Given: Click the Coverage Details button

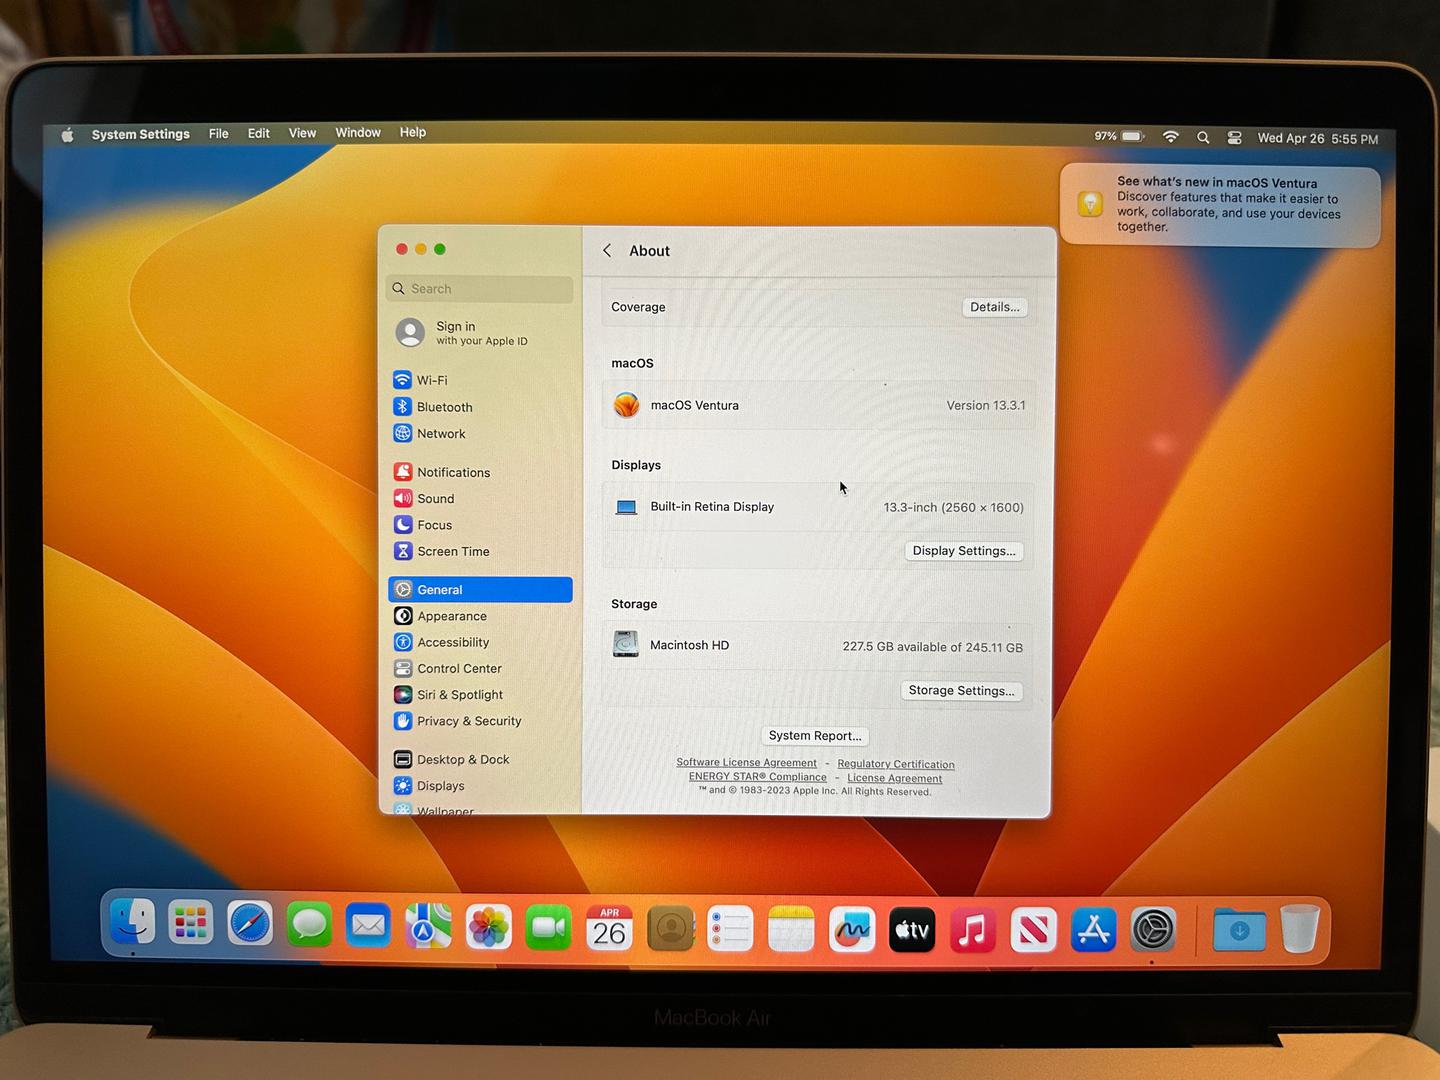Looking at the screenshot, I should 995,307.
